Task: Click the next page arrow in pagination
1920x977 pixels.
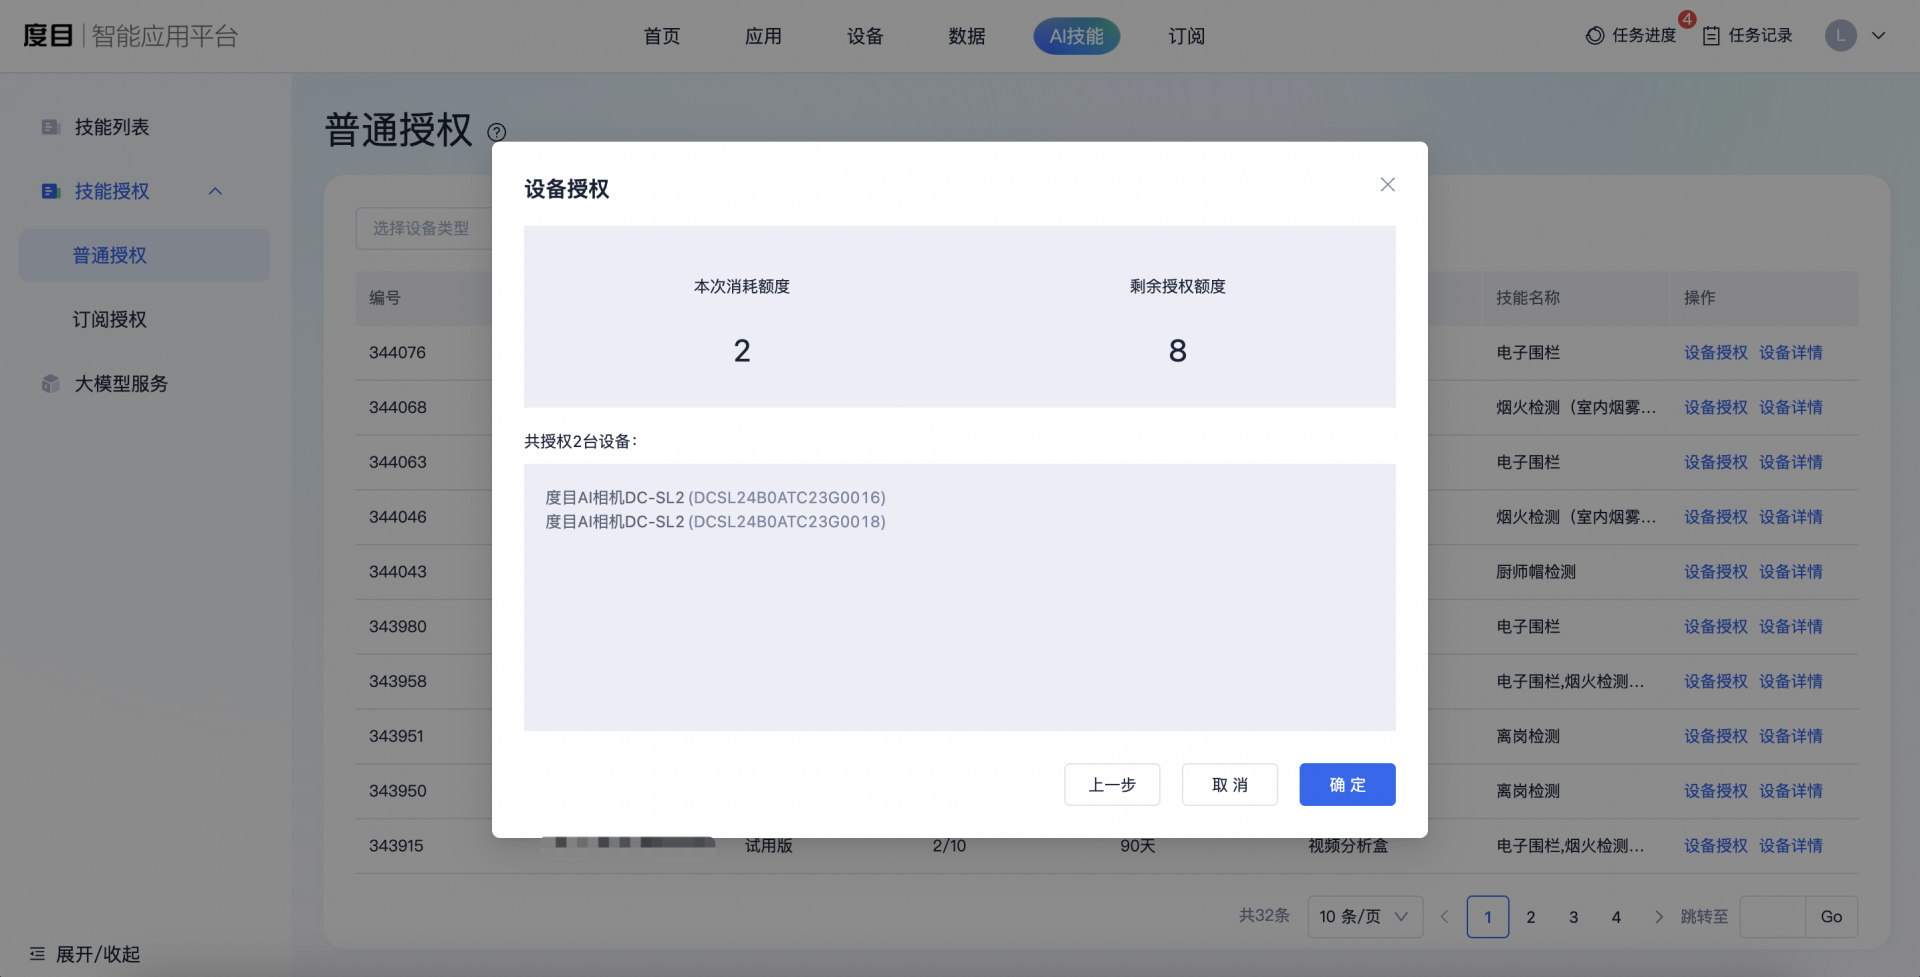Action: [x=1659, y=916]
